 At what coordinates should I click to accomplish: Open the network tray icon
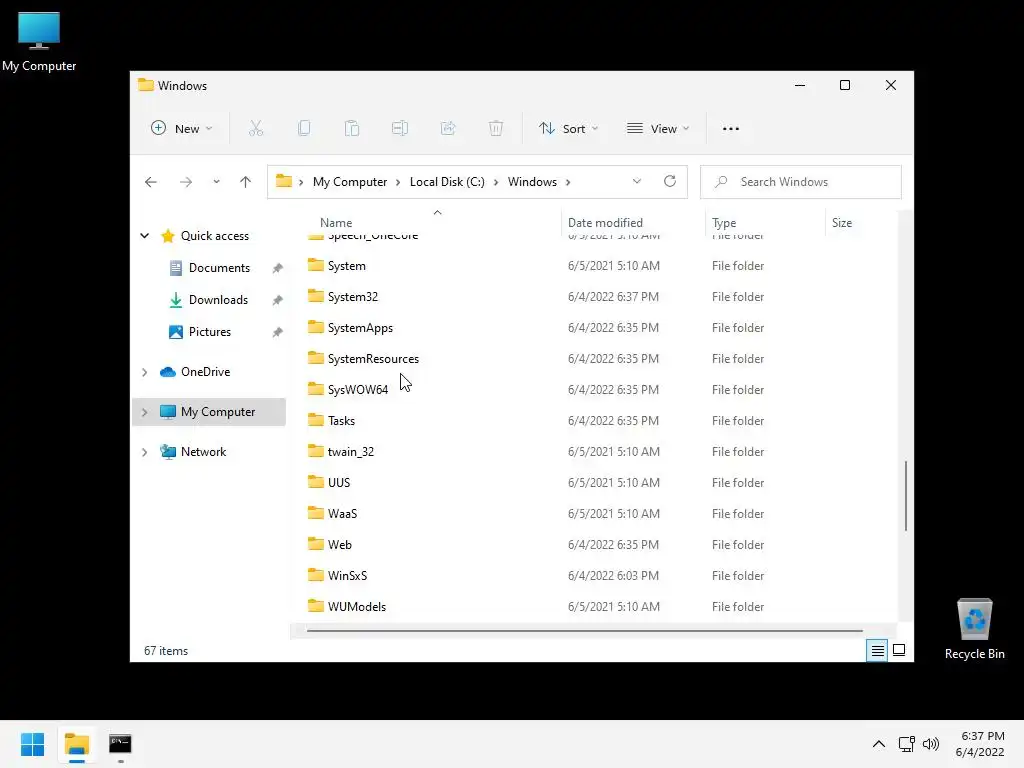pos(906,744)
